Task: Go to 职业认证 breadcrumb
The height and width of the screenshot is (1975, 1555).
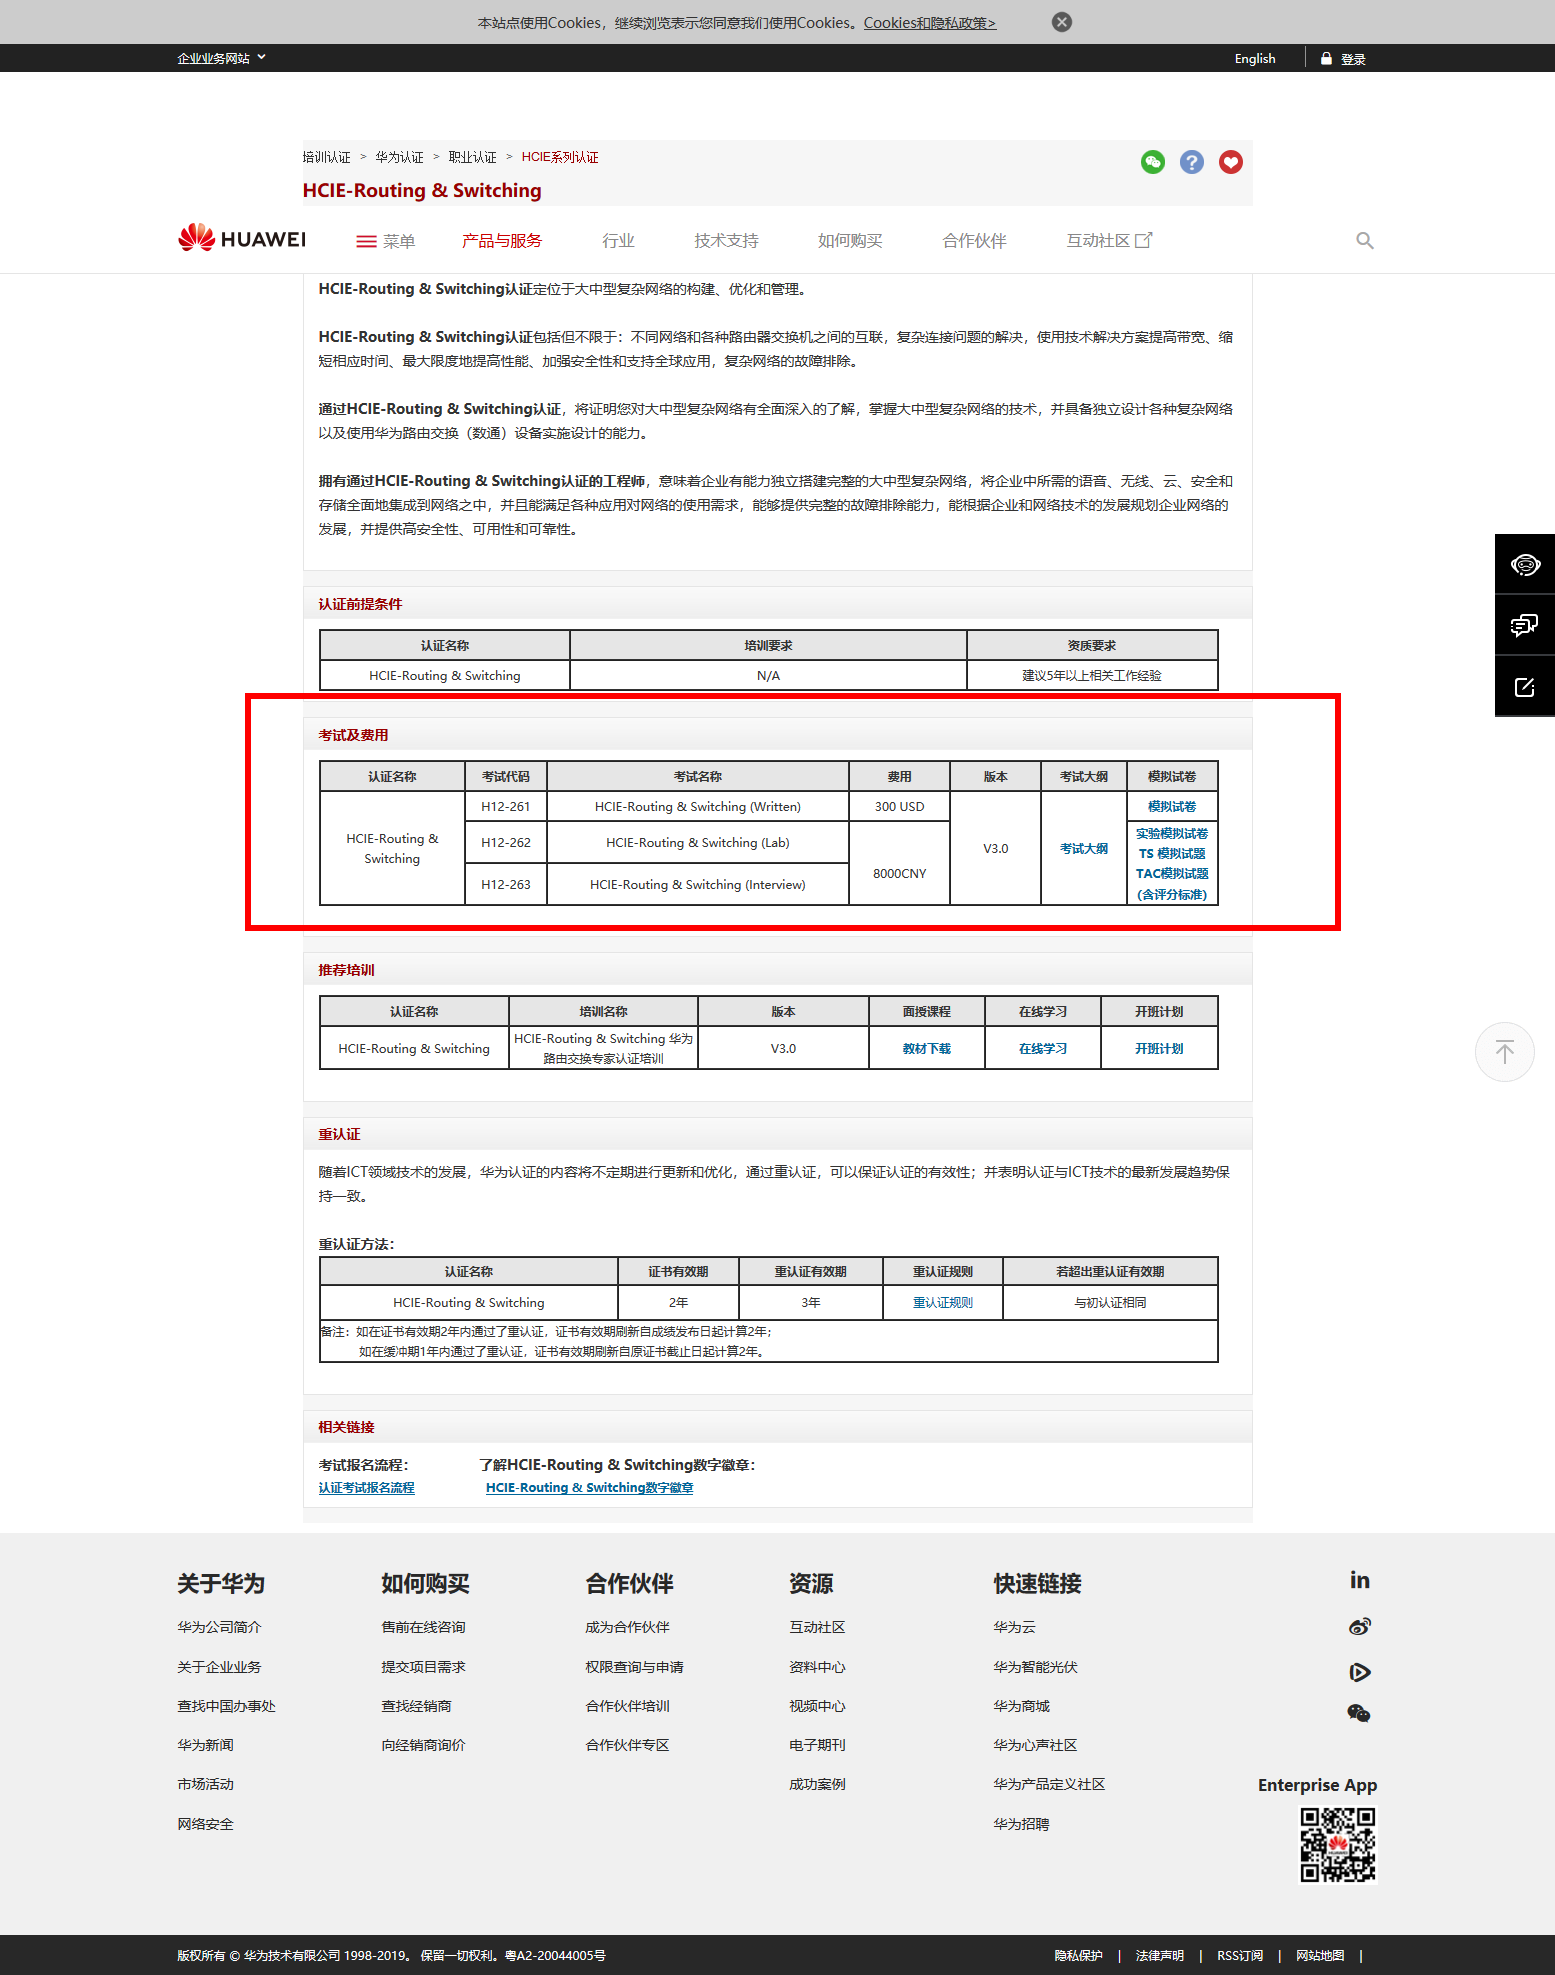Action: [473, 157]
